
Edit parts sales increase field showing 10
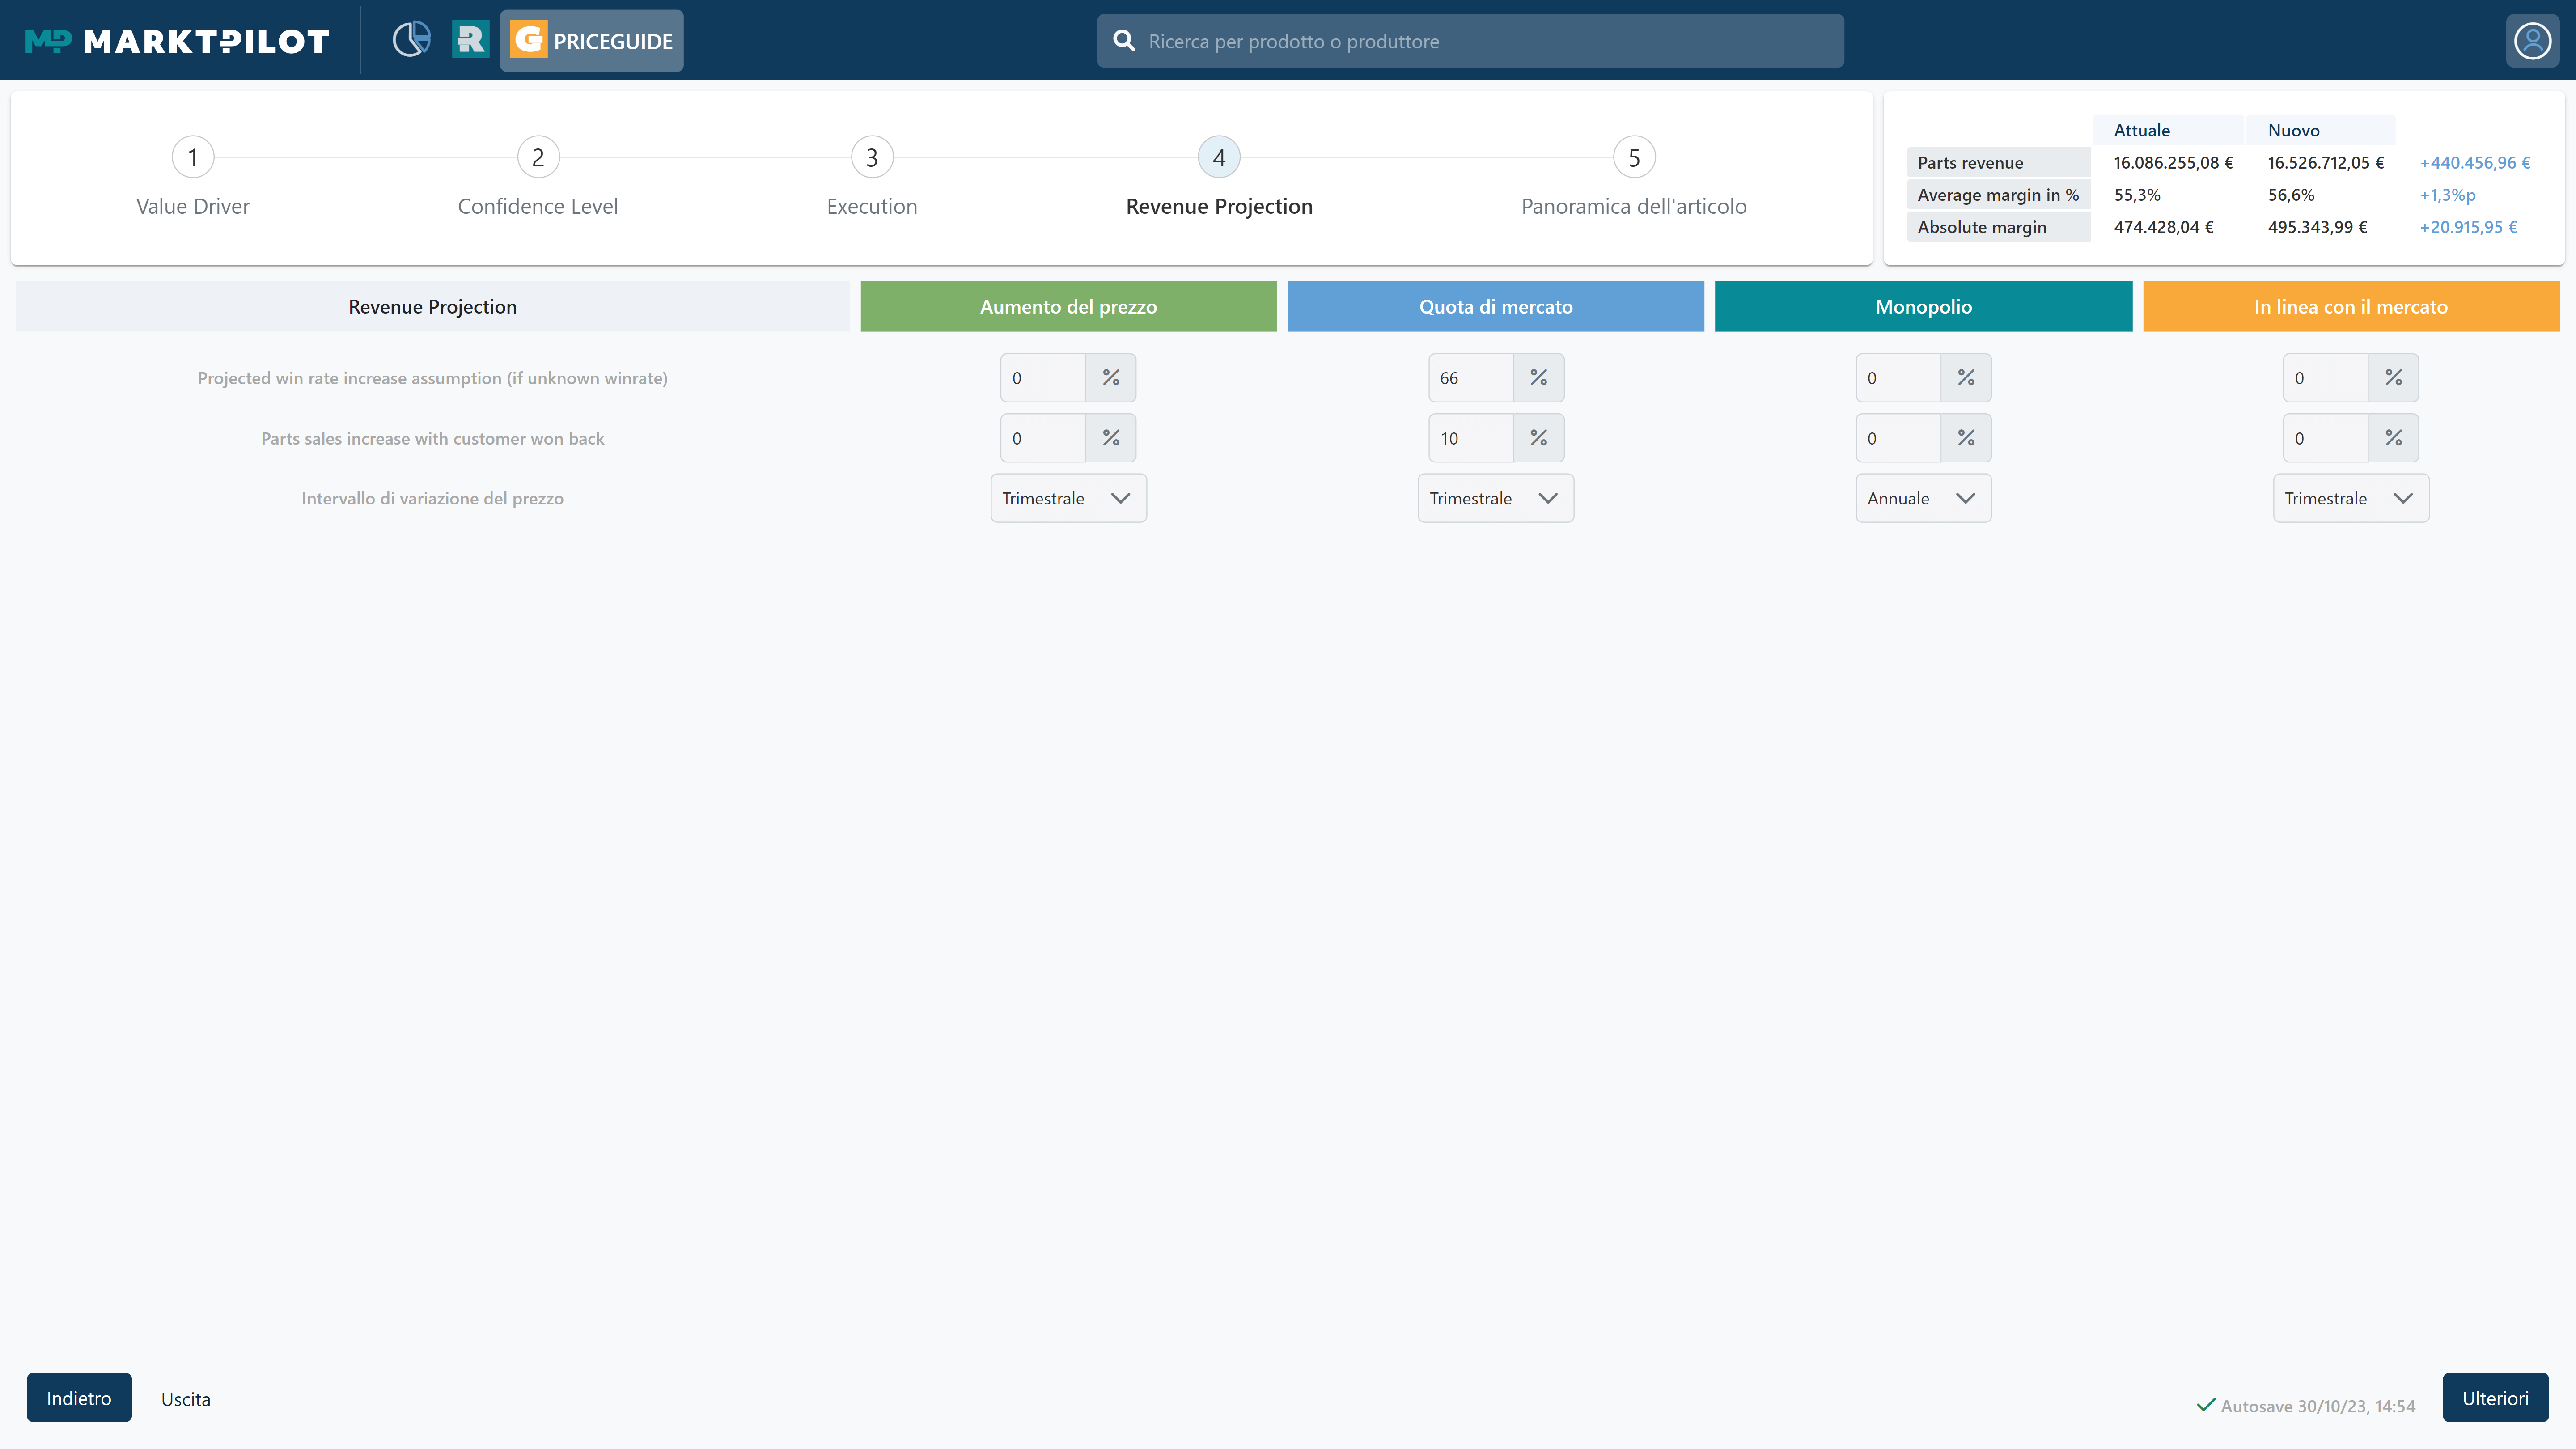pyautogui.click(x=1471, y=438)
